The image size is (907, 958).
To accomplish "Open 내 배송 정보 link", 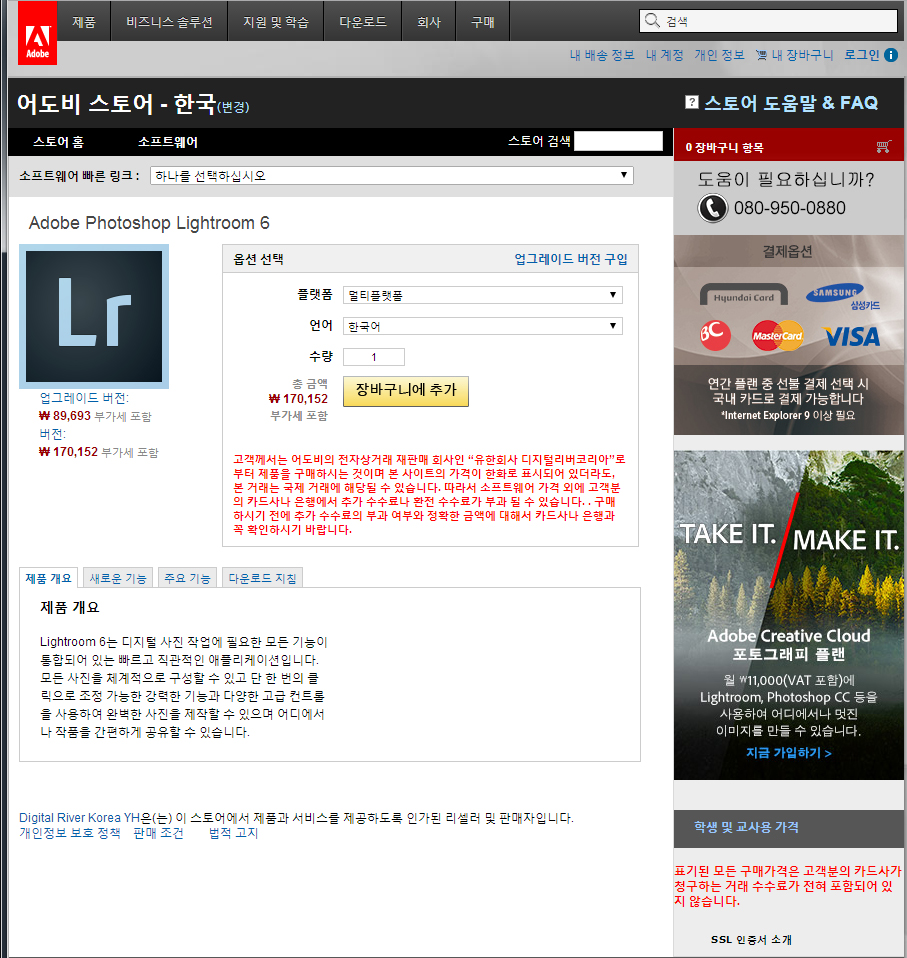I will click(x=602, y=55).
